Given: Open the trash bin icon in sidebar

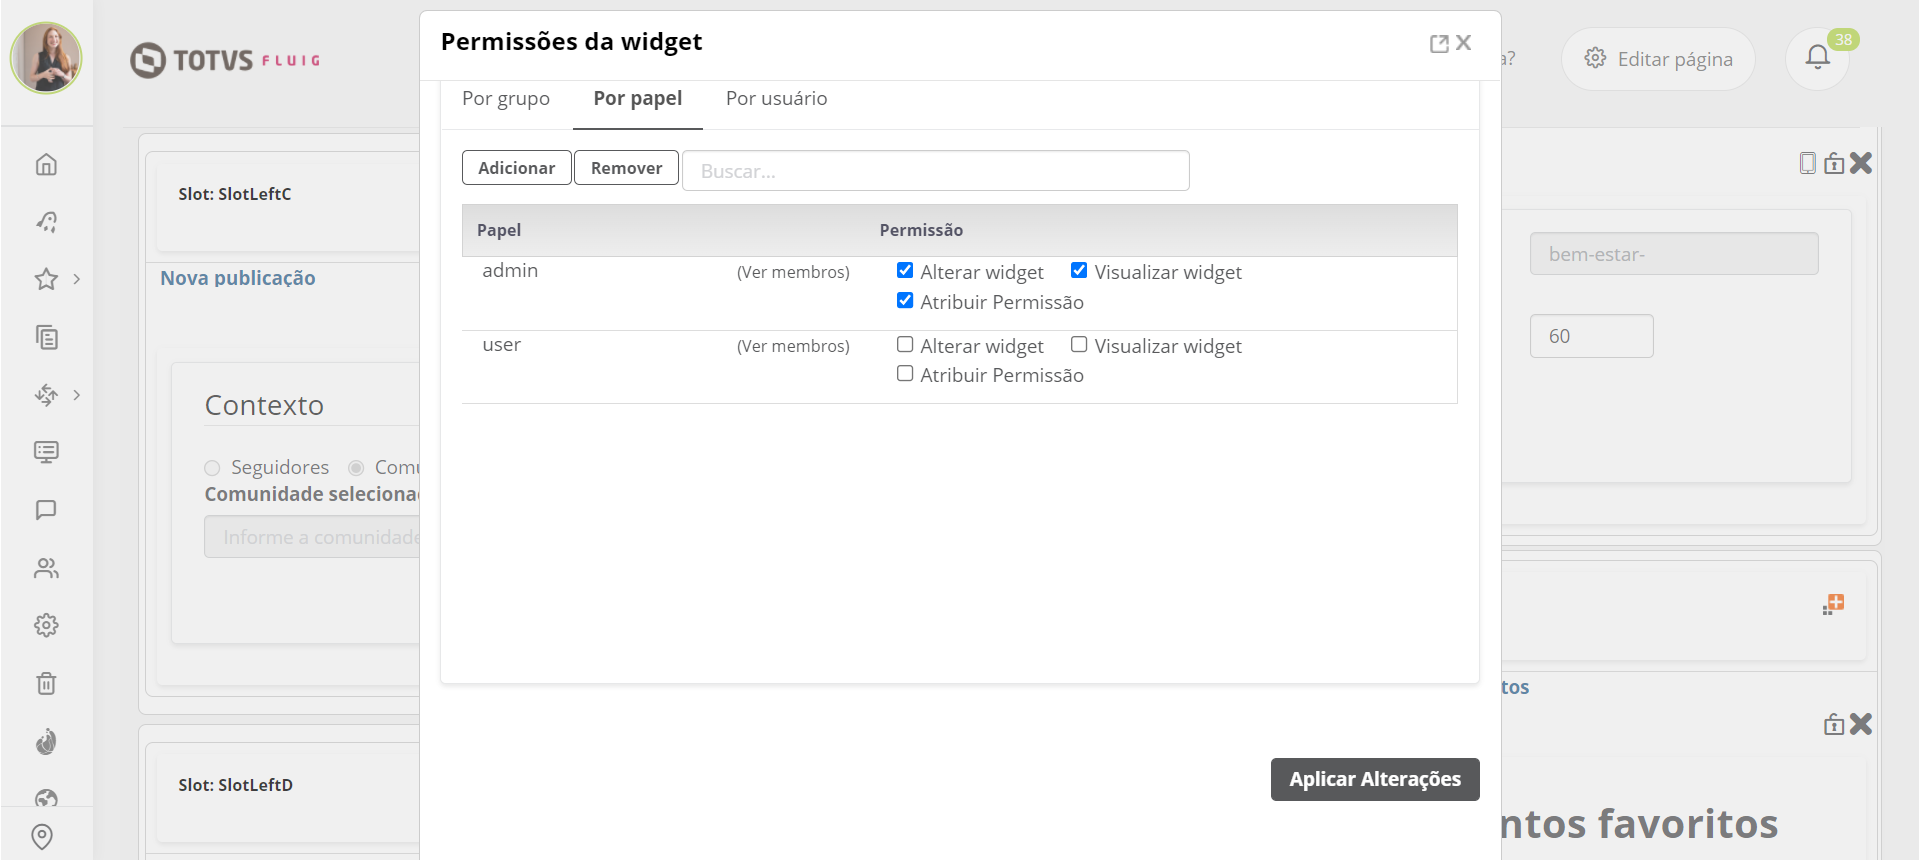Looking at the screenshot, I should point(46,684).
